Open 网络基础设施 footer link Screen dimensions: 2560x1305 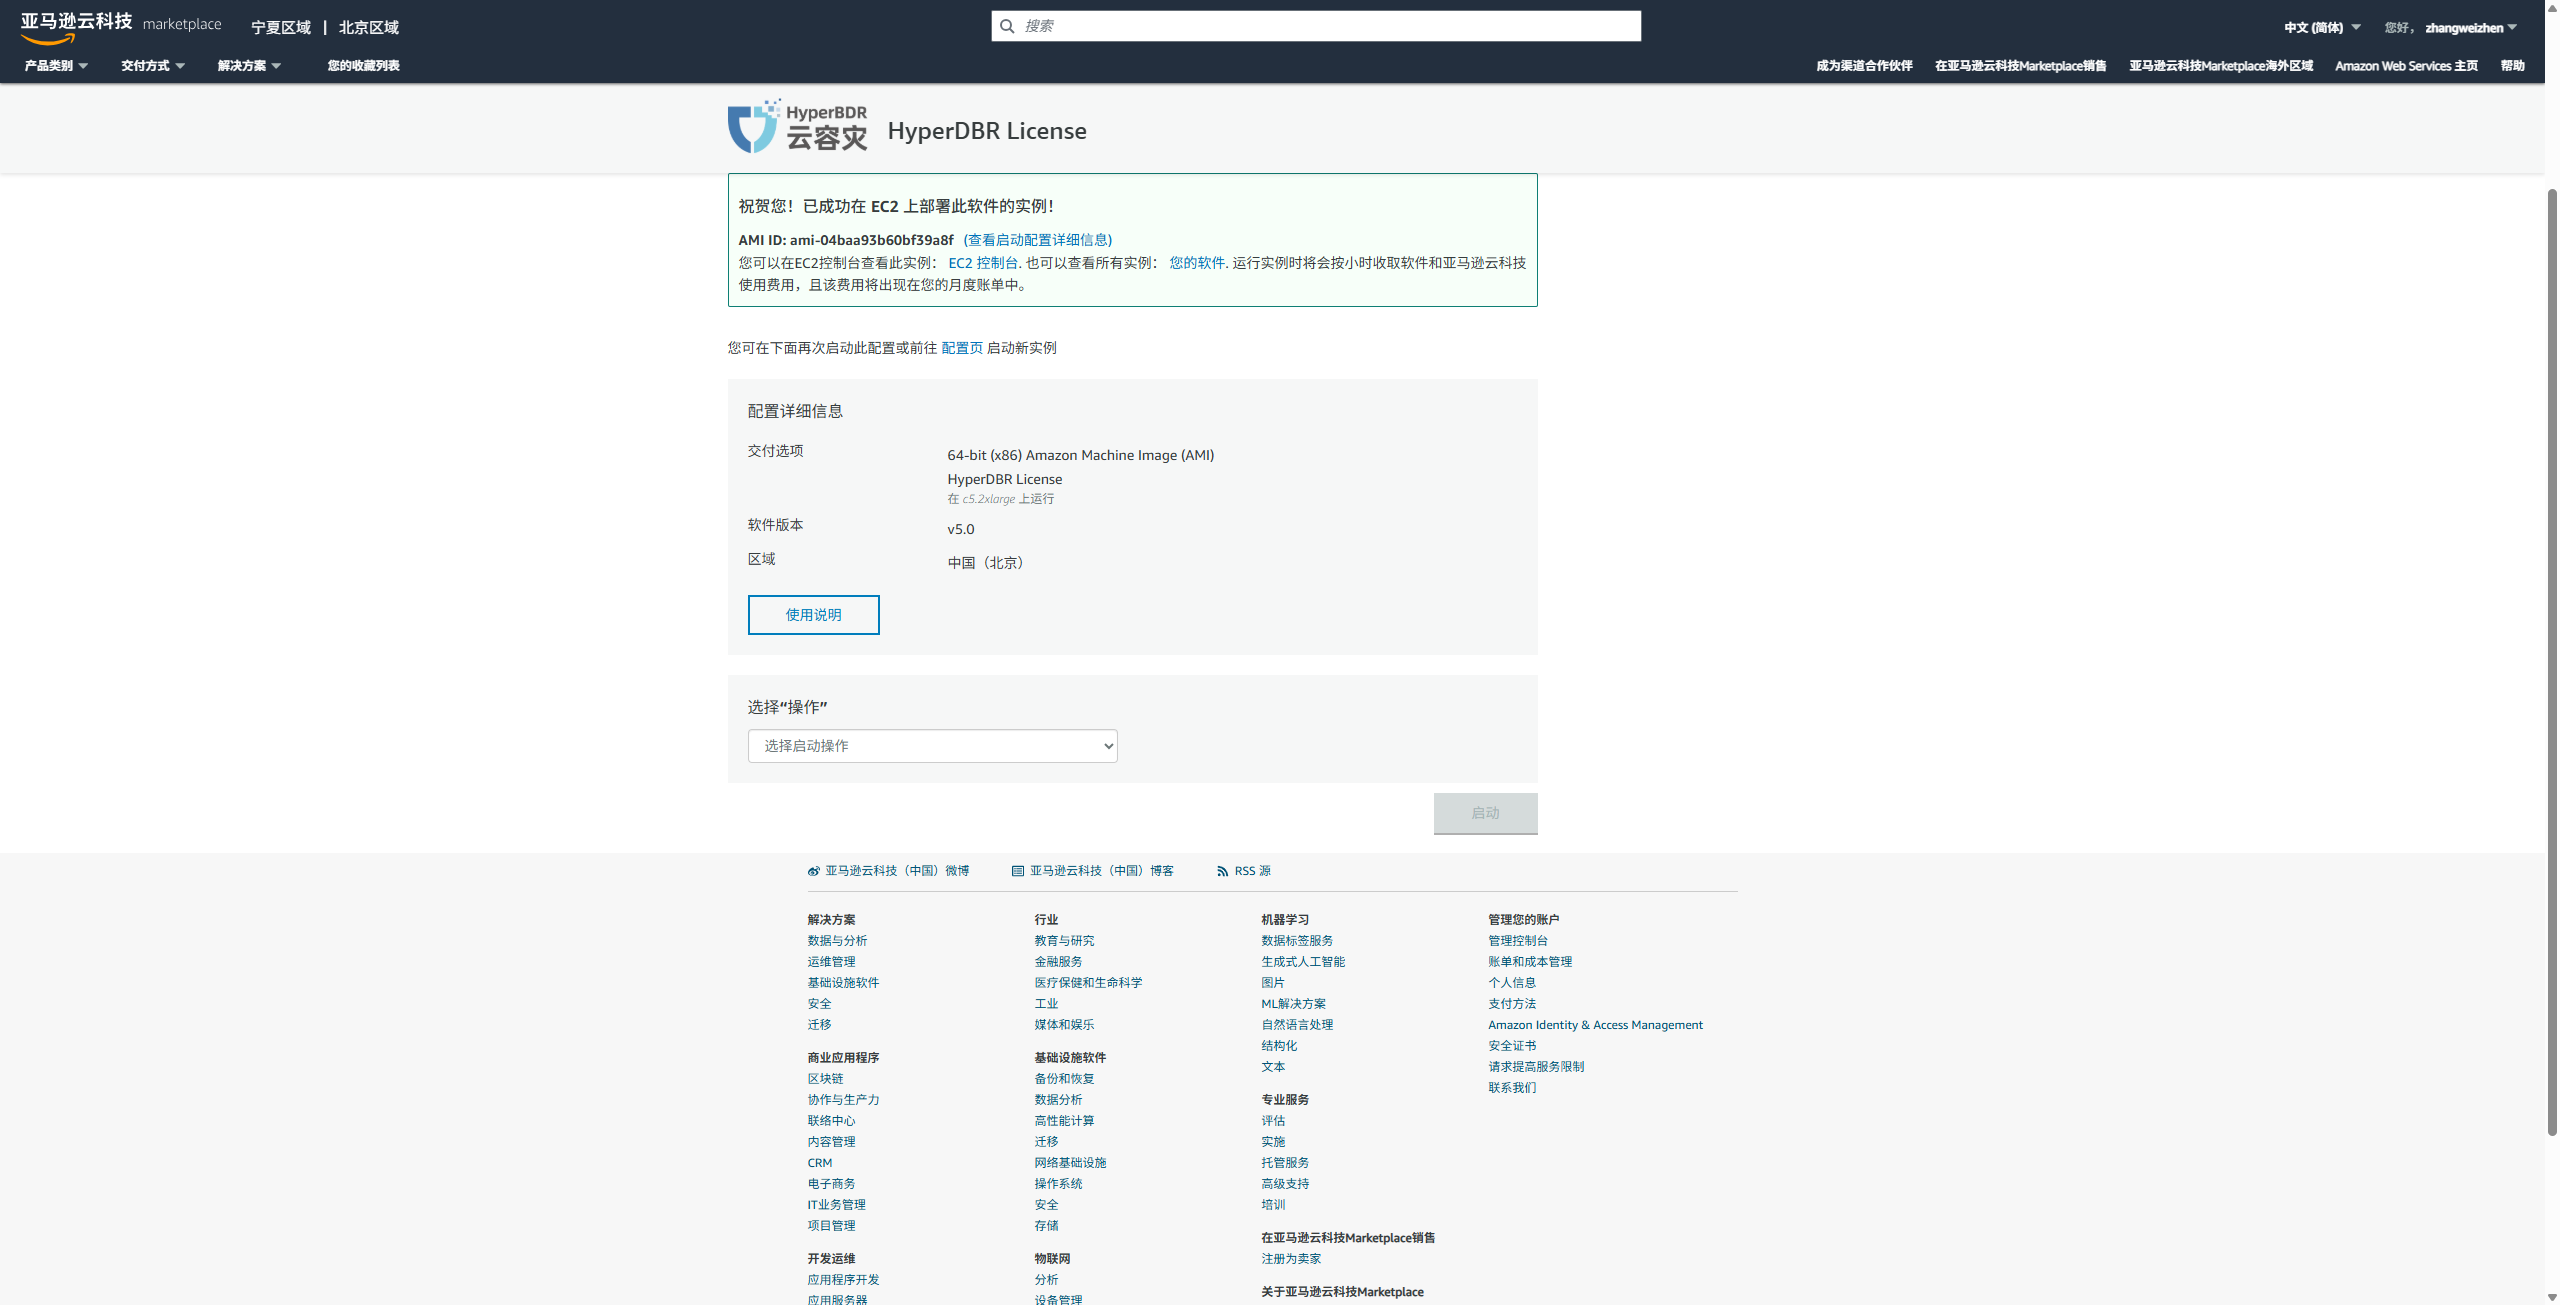click(x=1070, y=1163)
